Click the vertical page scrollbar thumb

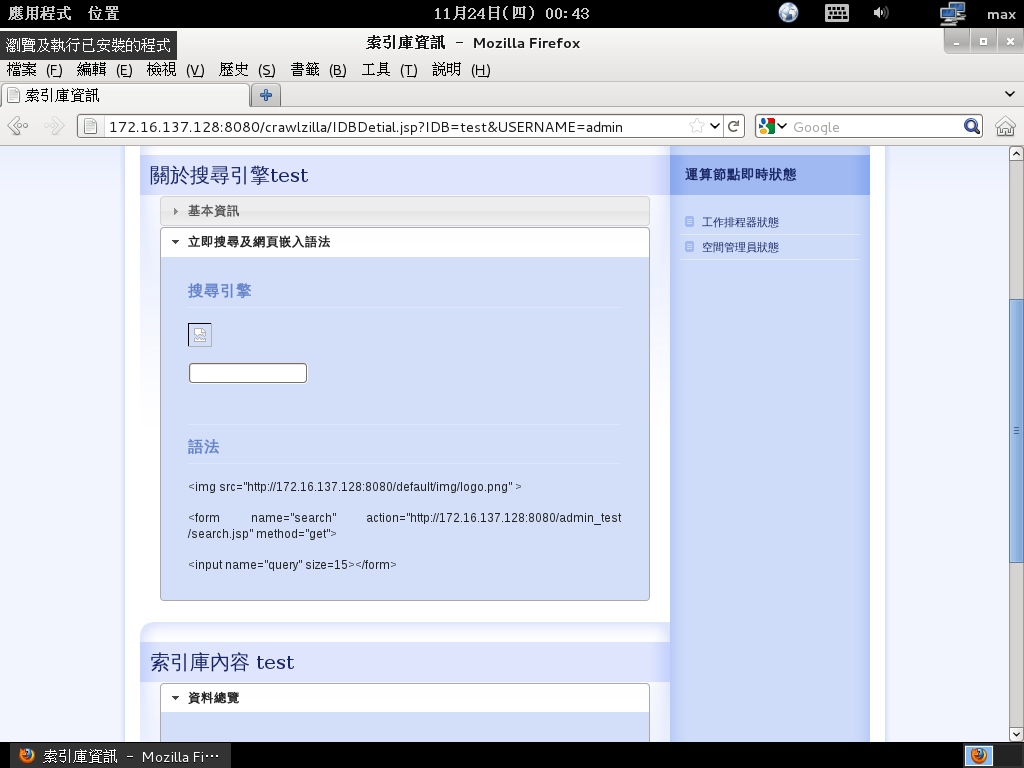point(1016,430)
